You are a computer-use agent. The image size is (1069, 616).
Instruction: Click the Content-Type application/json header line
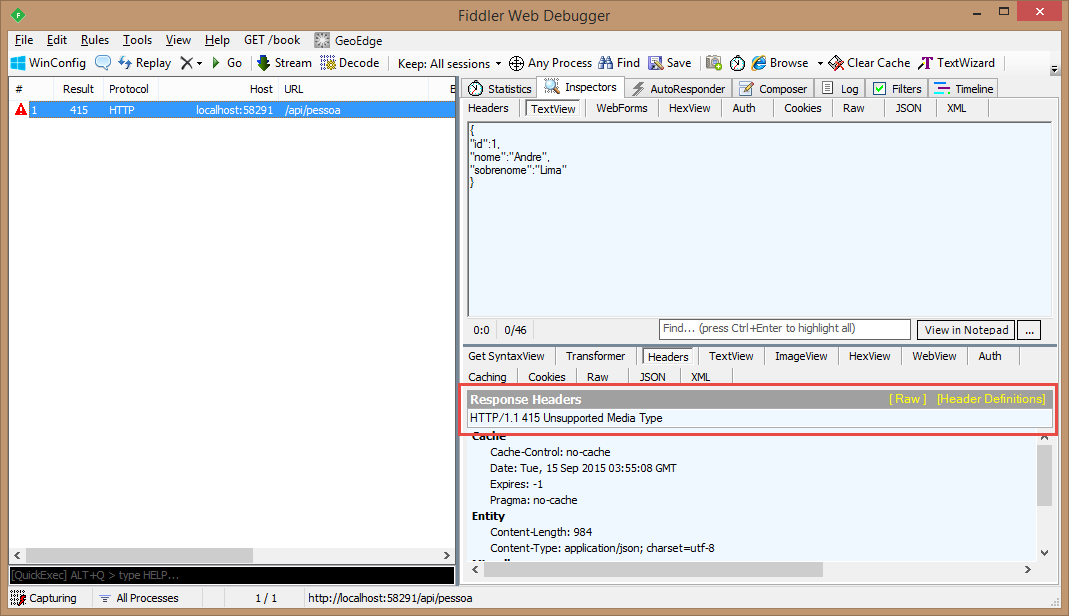602,548
